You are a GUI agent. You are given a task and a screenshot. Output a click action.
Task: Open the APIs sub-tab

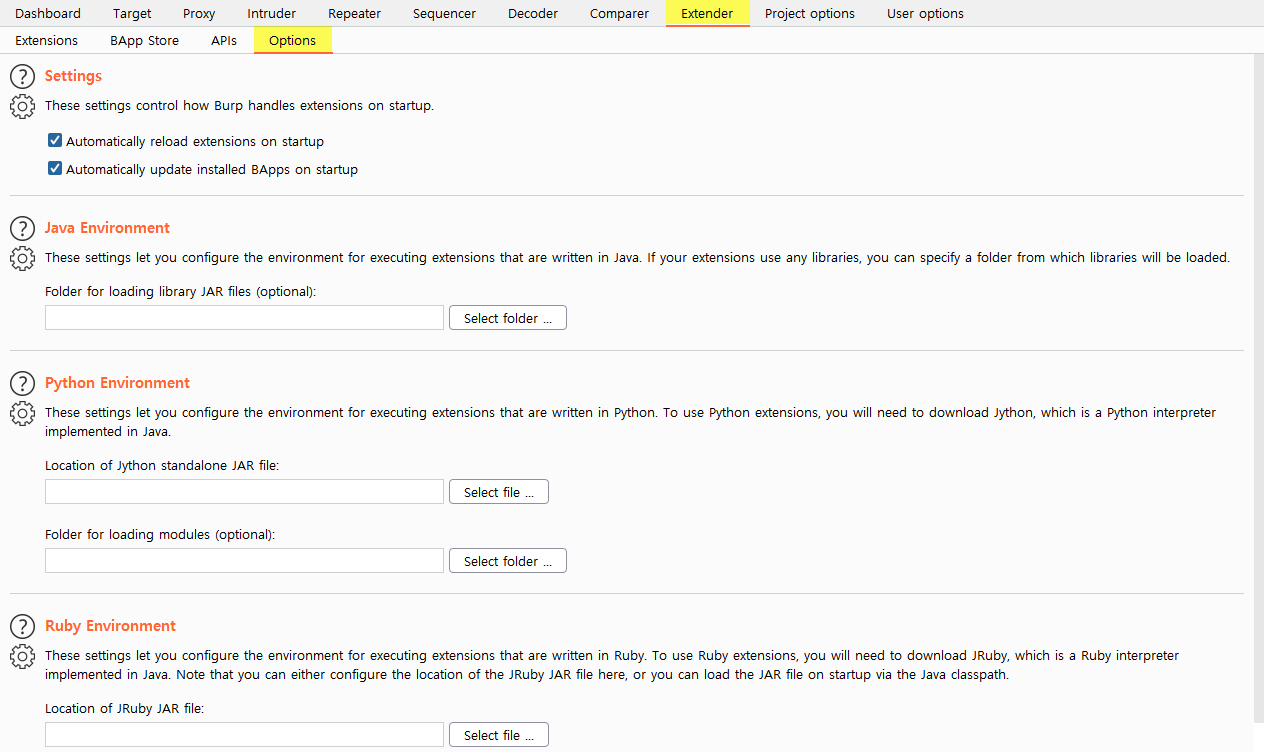coord(224,40)
